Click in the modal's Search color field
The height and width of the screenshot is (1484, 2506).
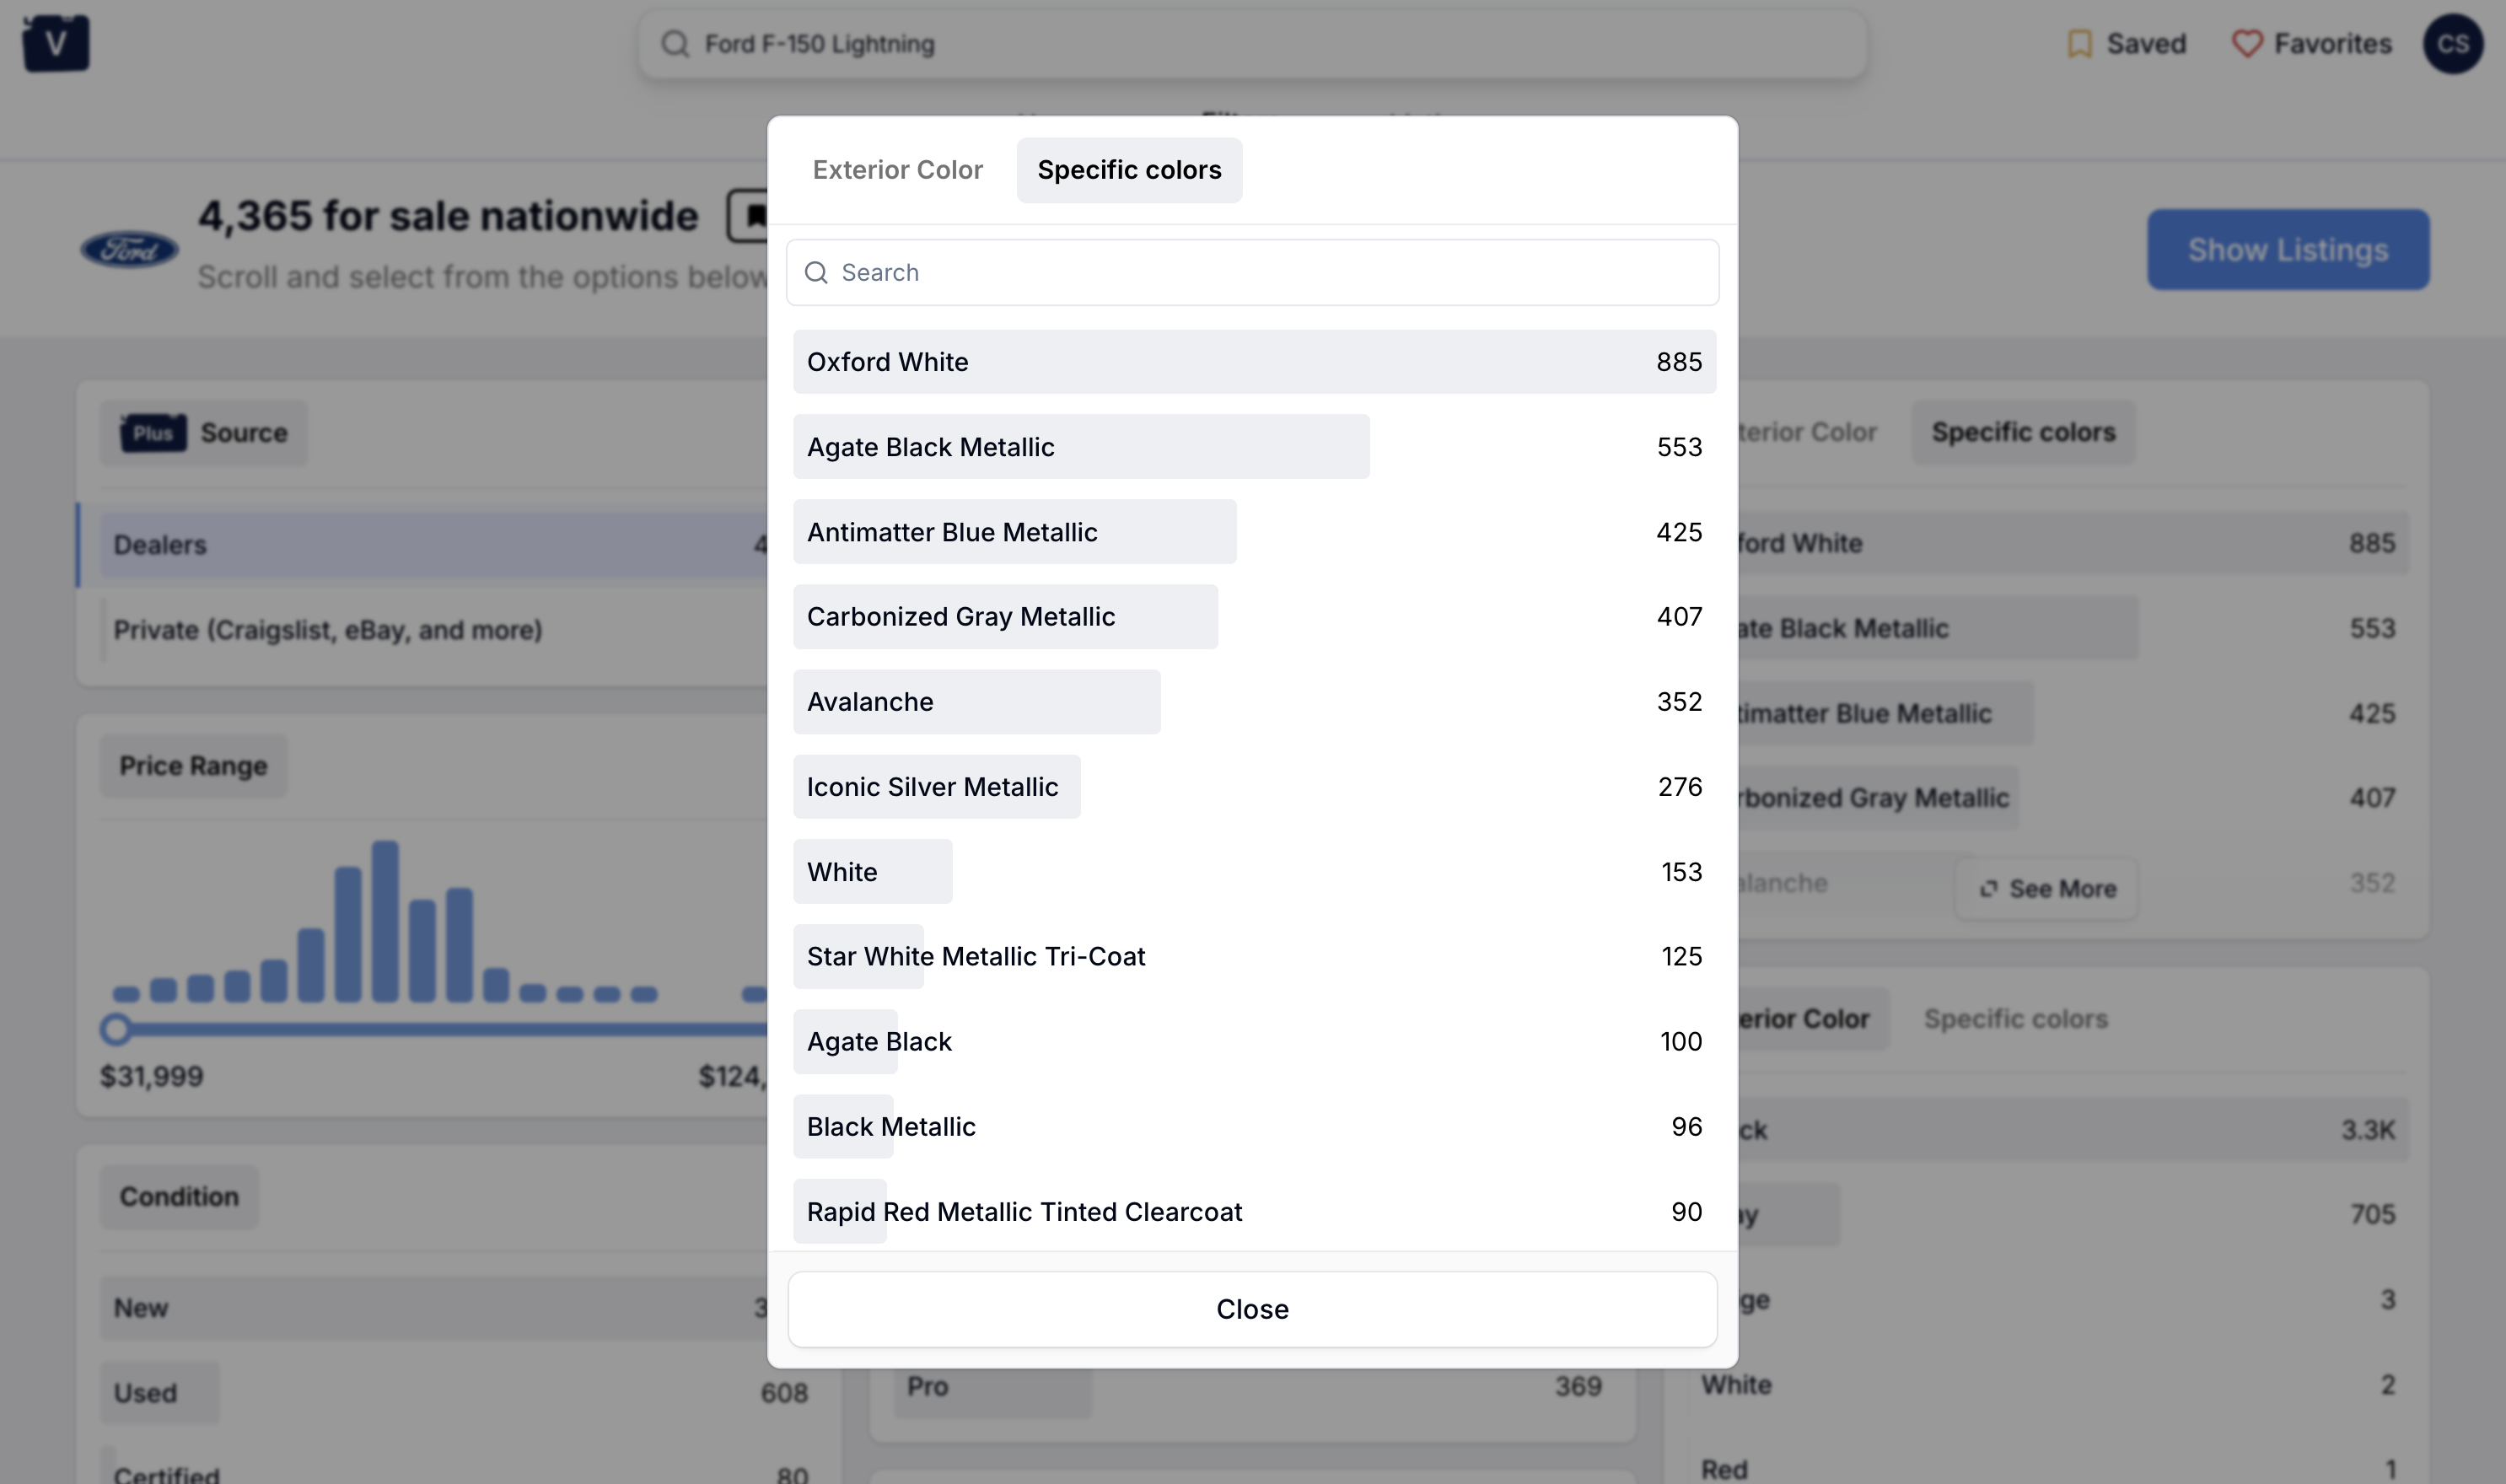pyautogui.click(x=1252, y=272)
